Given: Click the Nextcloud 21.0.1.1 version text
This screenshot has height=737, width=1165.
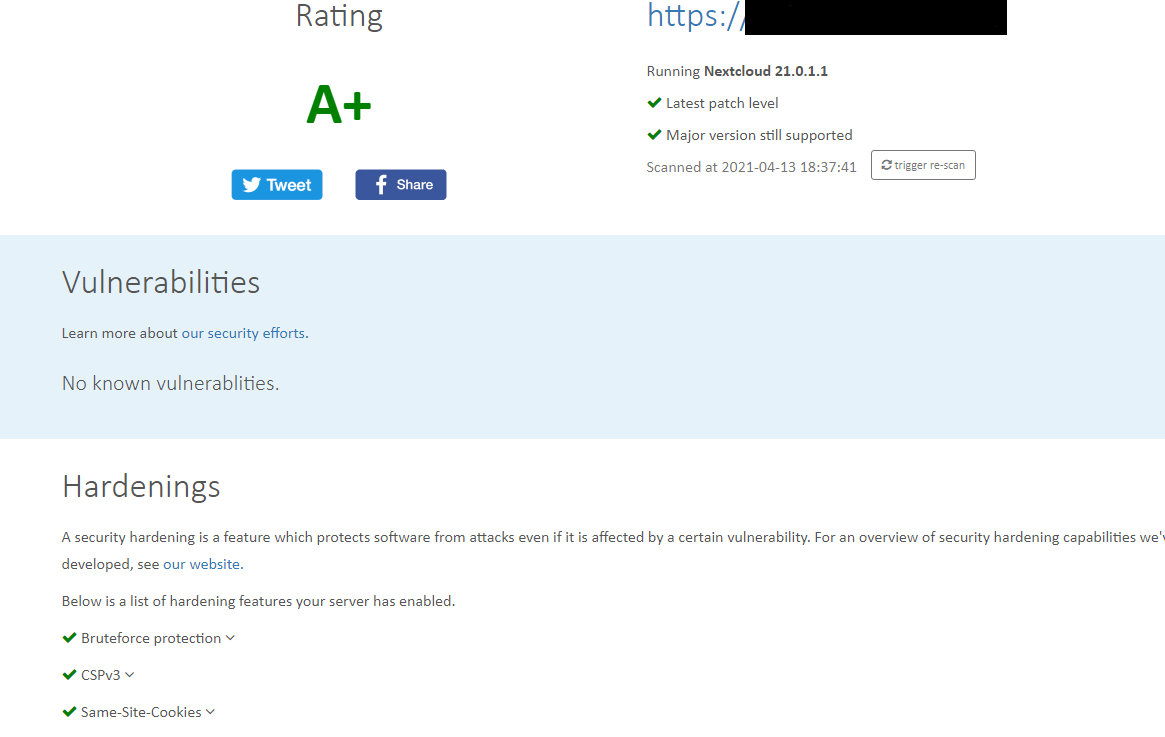Looking at the screenshot, I should tap(765, 71).
